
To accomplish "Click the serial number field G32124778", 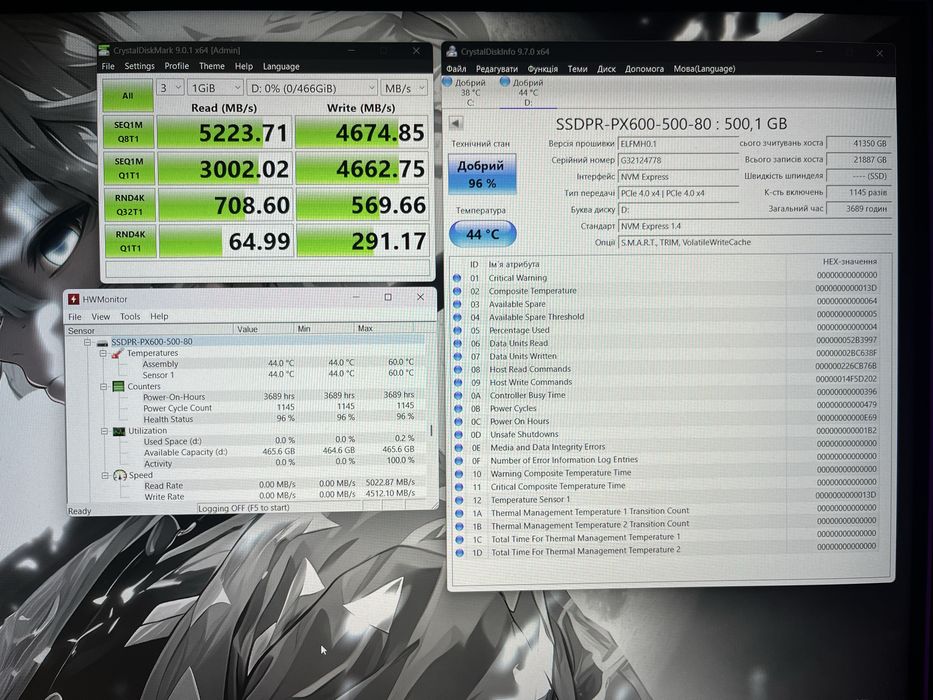I will 678,160.
